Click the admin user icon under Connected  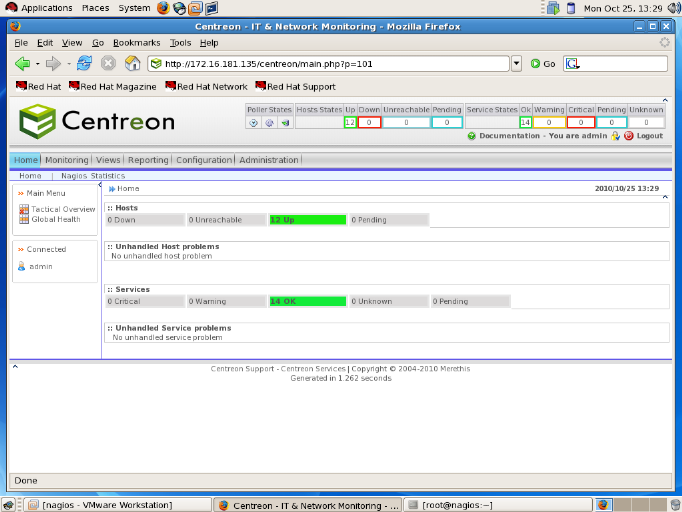click(21, 266)
